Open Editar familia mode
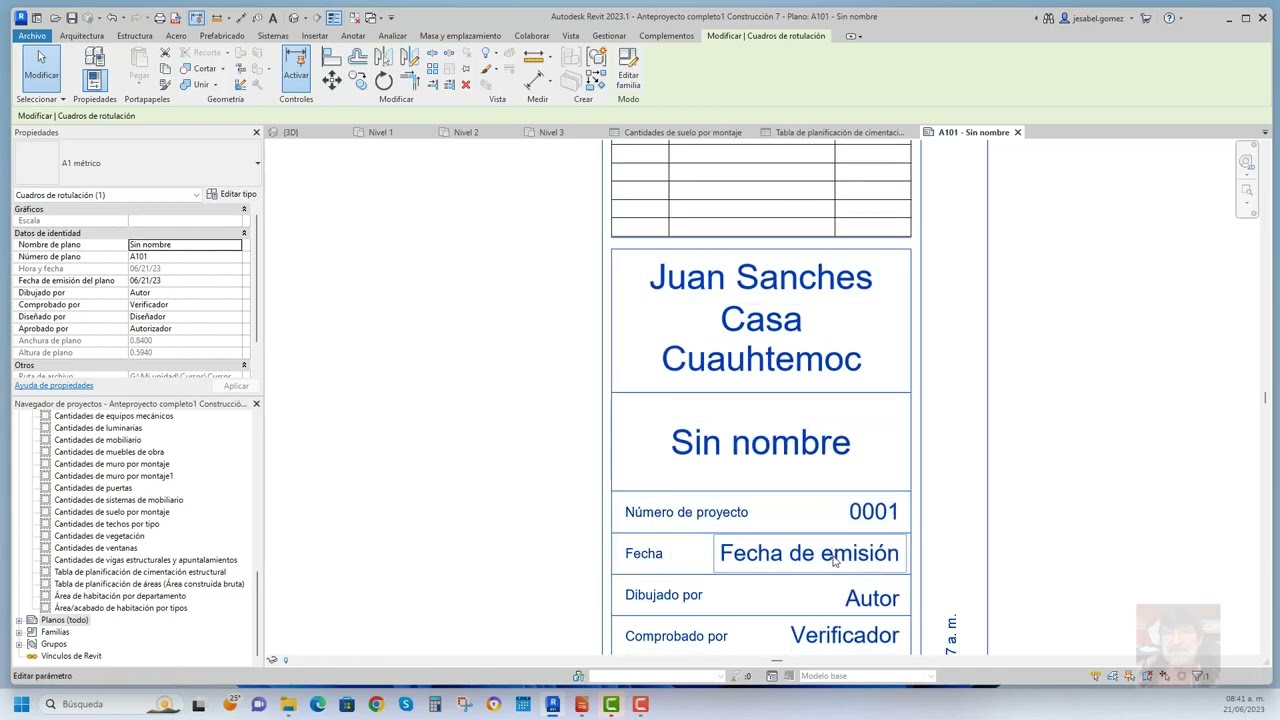This screenshot has width=1280, height=720. click(x=628, y=68)
